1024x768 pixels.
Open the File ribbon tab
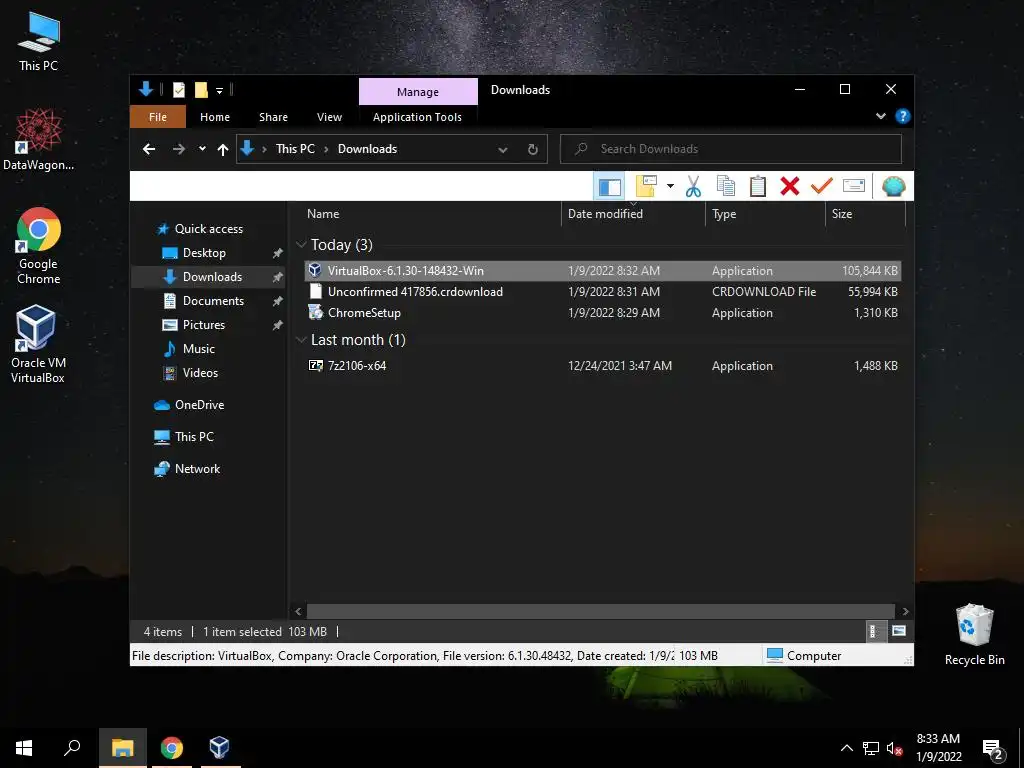(x=157, y=117)
